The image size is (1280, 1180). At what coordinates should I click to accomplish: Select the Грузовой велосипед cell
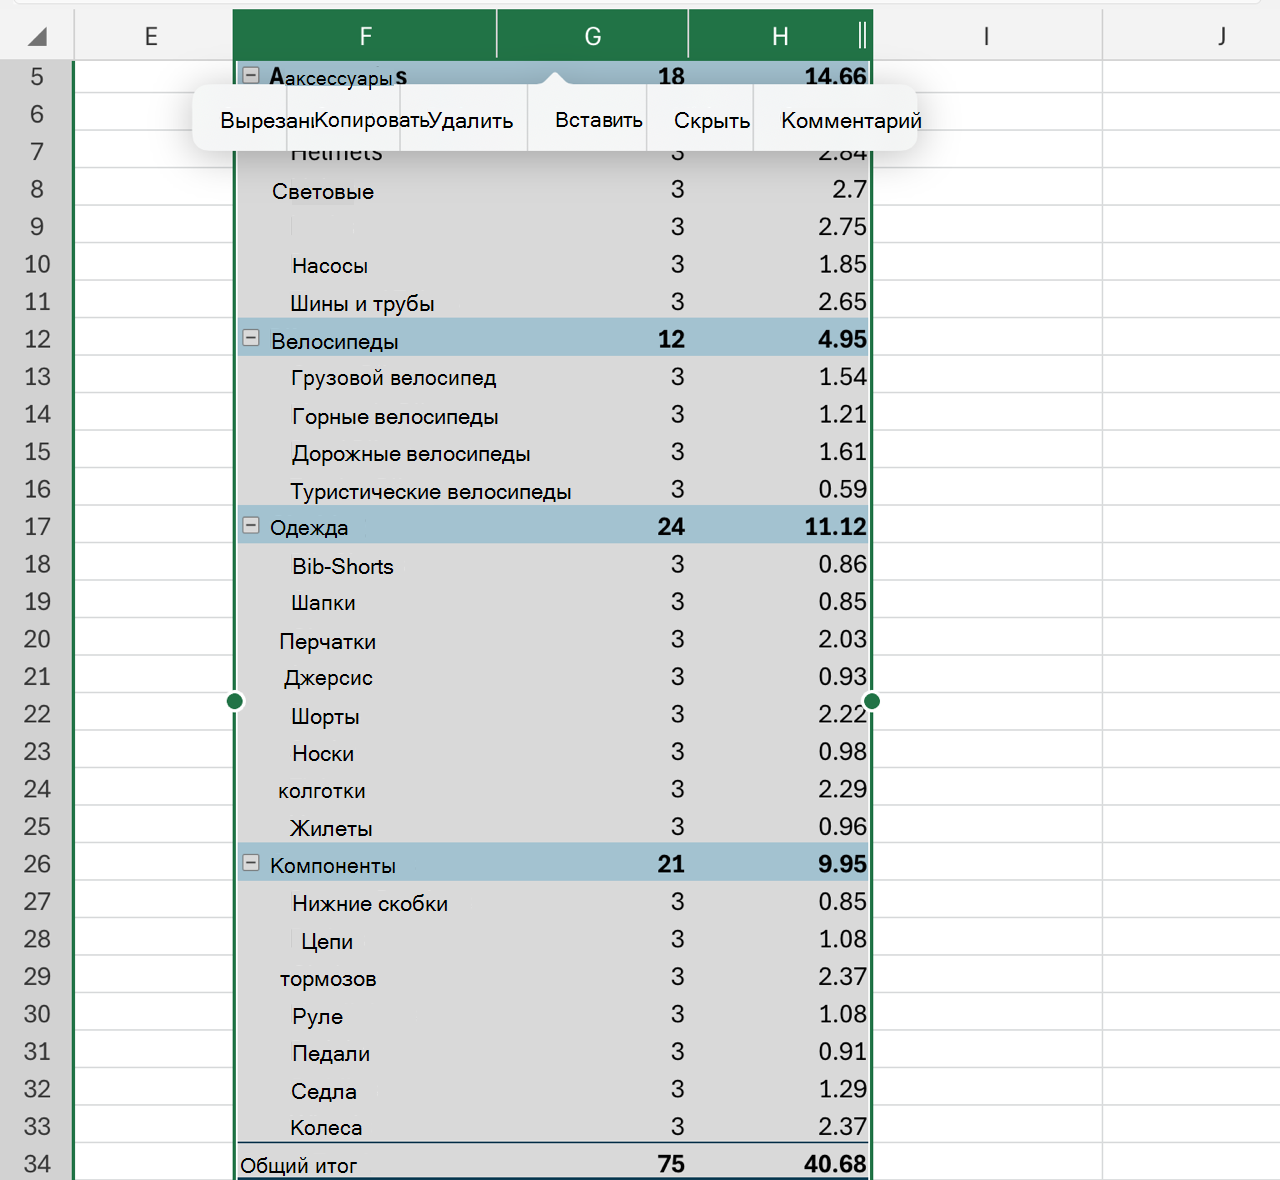pyautogui.click(x=365, y=377)
